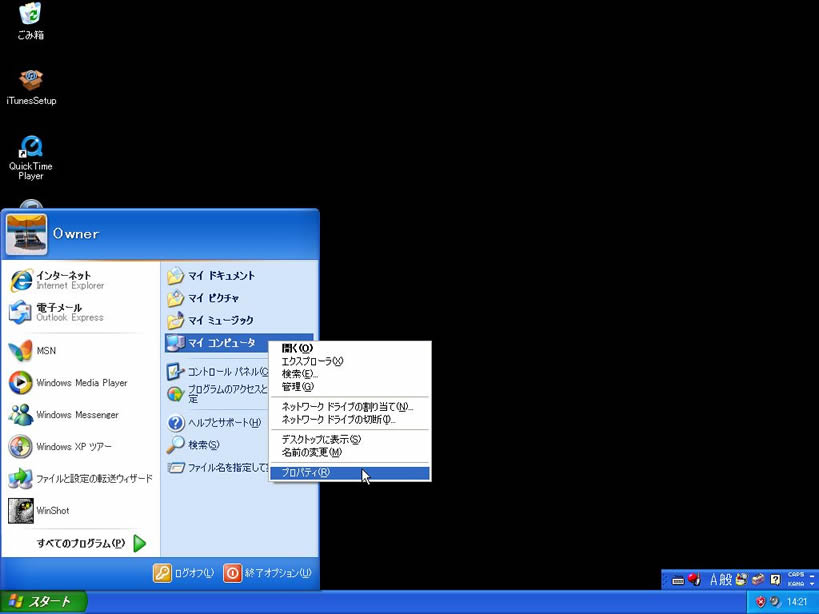Expand すべてのプログラム list
Viewport: 819px width, 614px height.
pyautogui.click(x=91, y=544)
